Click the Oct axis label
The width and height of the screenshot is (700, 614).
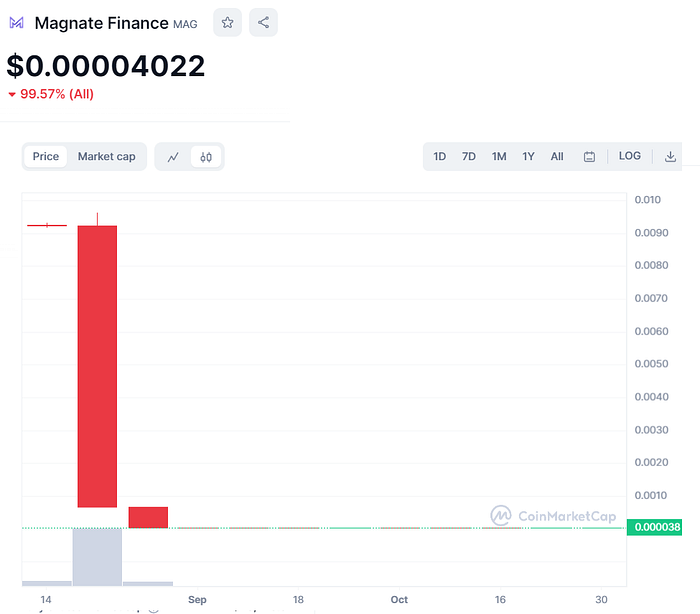(x=399, y=600)
